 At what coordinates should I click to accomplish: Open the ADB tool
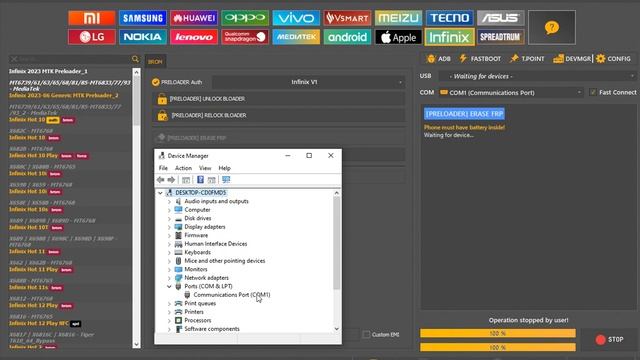point(439,59)
